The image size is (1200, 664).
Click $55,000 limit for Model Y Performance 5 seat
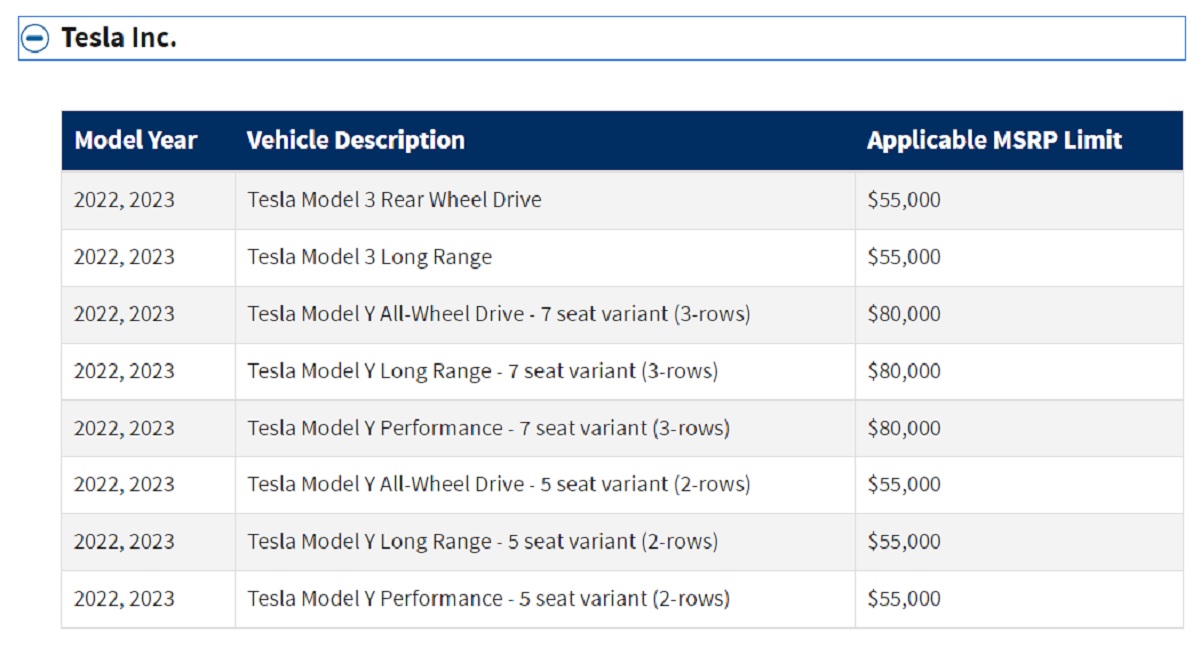pos(904,599)
